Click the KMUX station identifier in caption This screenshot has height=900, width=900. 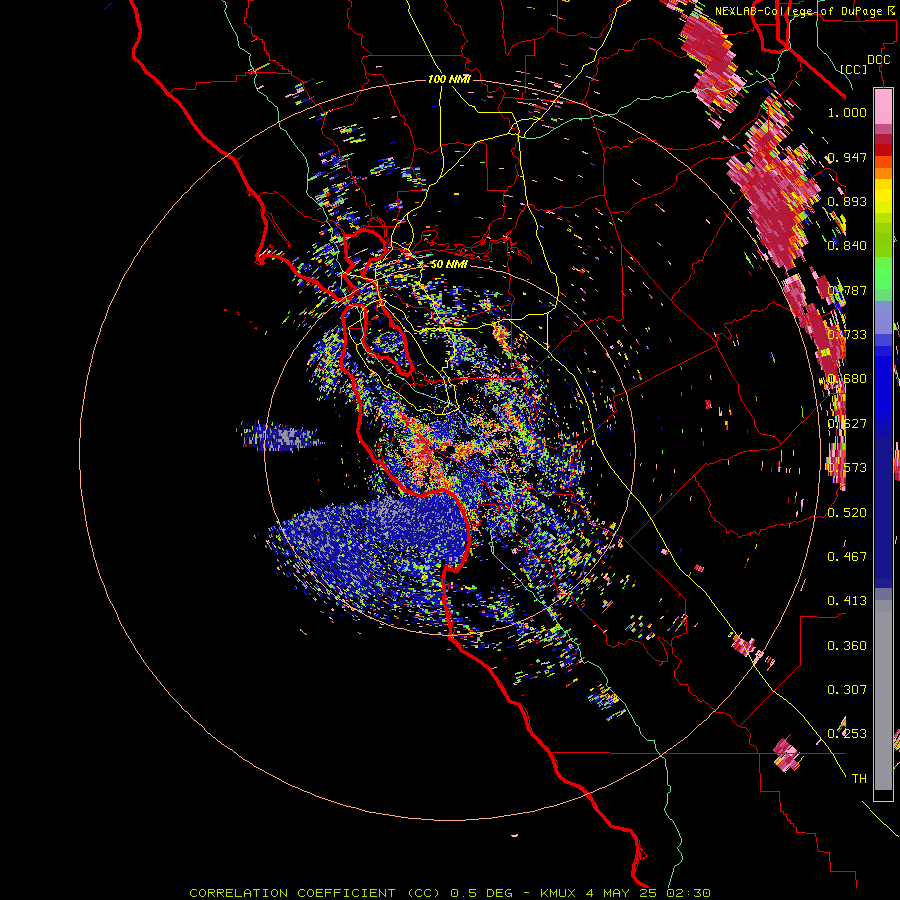coord(557,893)
